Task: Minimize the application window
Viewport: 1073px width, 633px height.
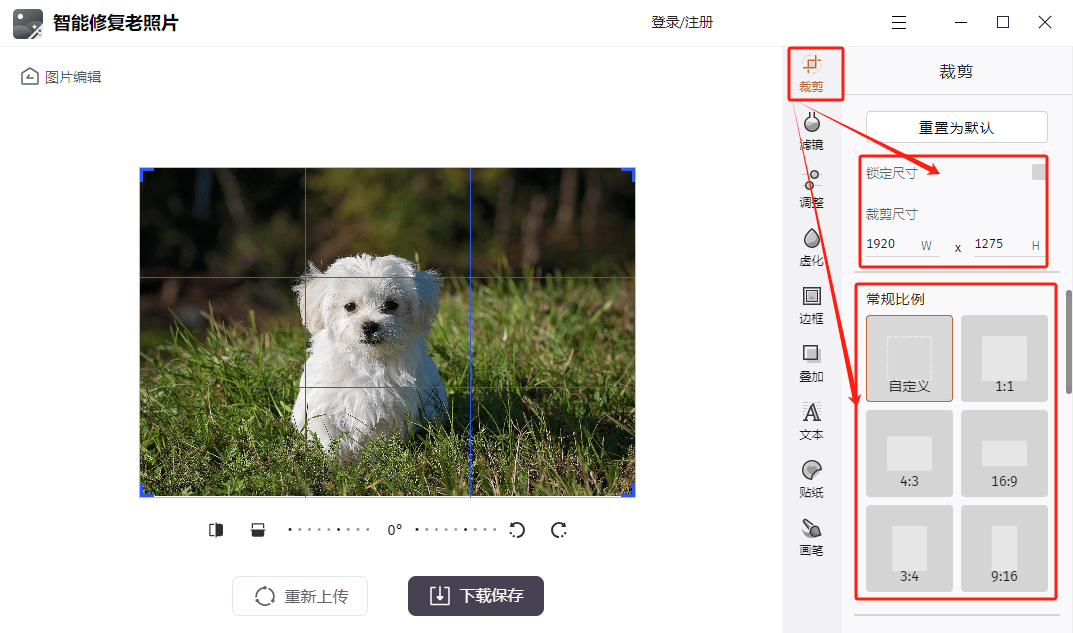Action: (x=961, y=23)
